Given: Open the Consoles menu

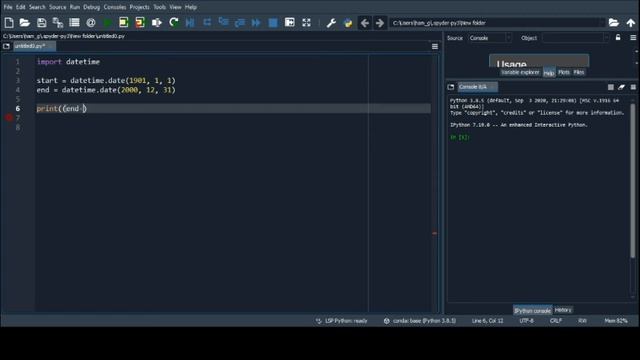Looking at the screenshot, I should [115, 7].
